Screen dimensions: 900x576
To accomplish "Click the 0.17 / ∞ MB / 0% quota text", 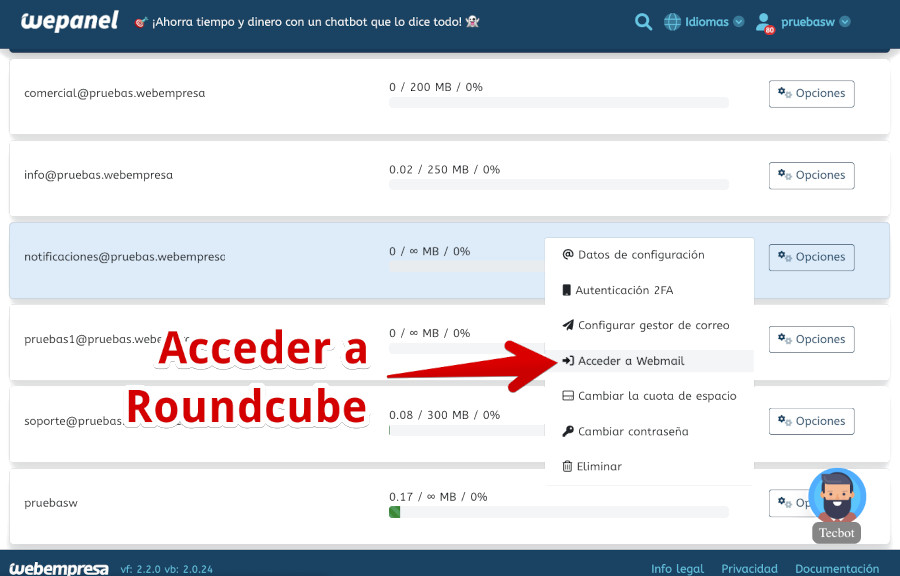I will coord(438,497).
